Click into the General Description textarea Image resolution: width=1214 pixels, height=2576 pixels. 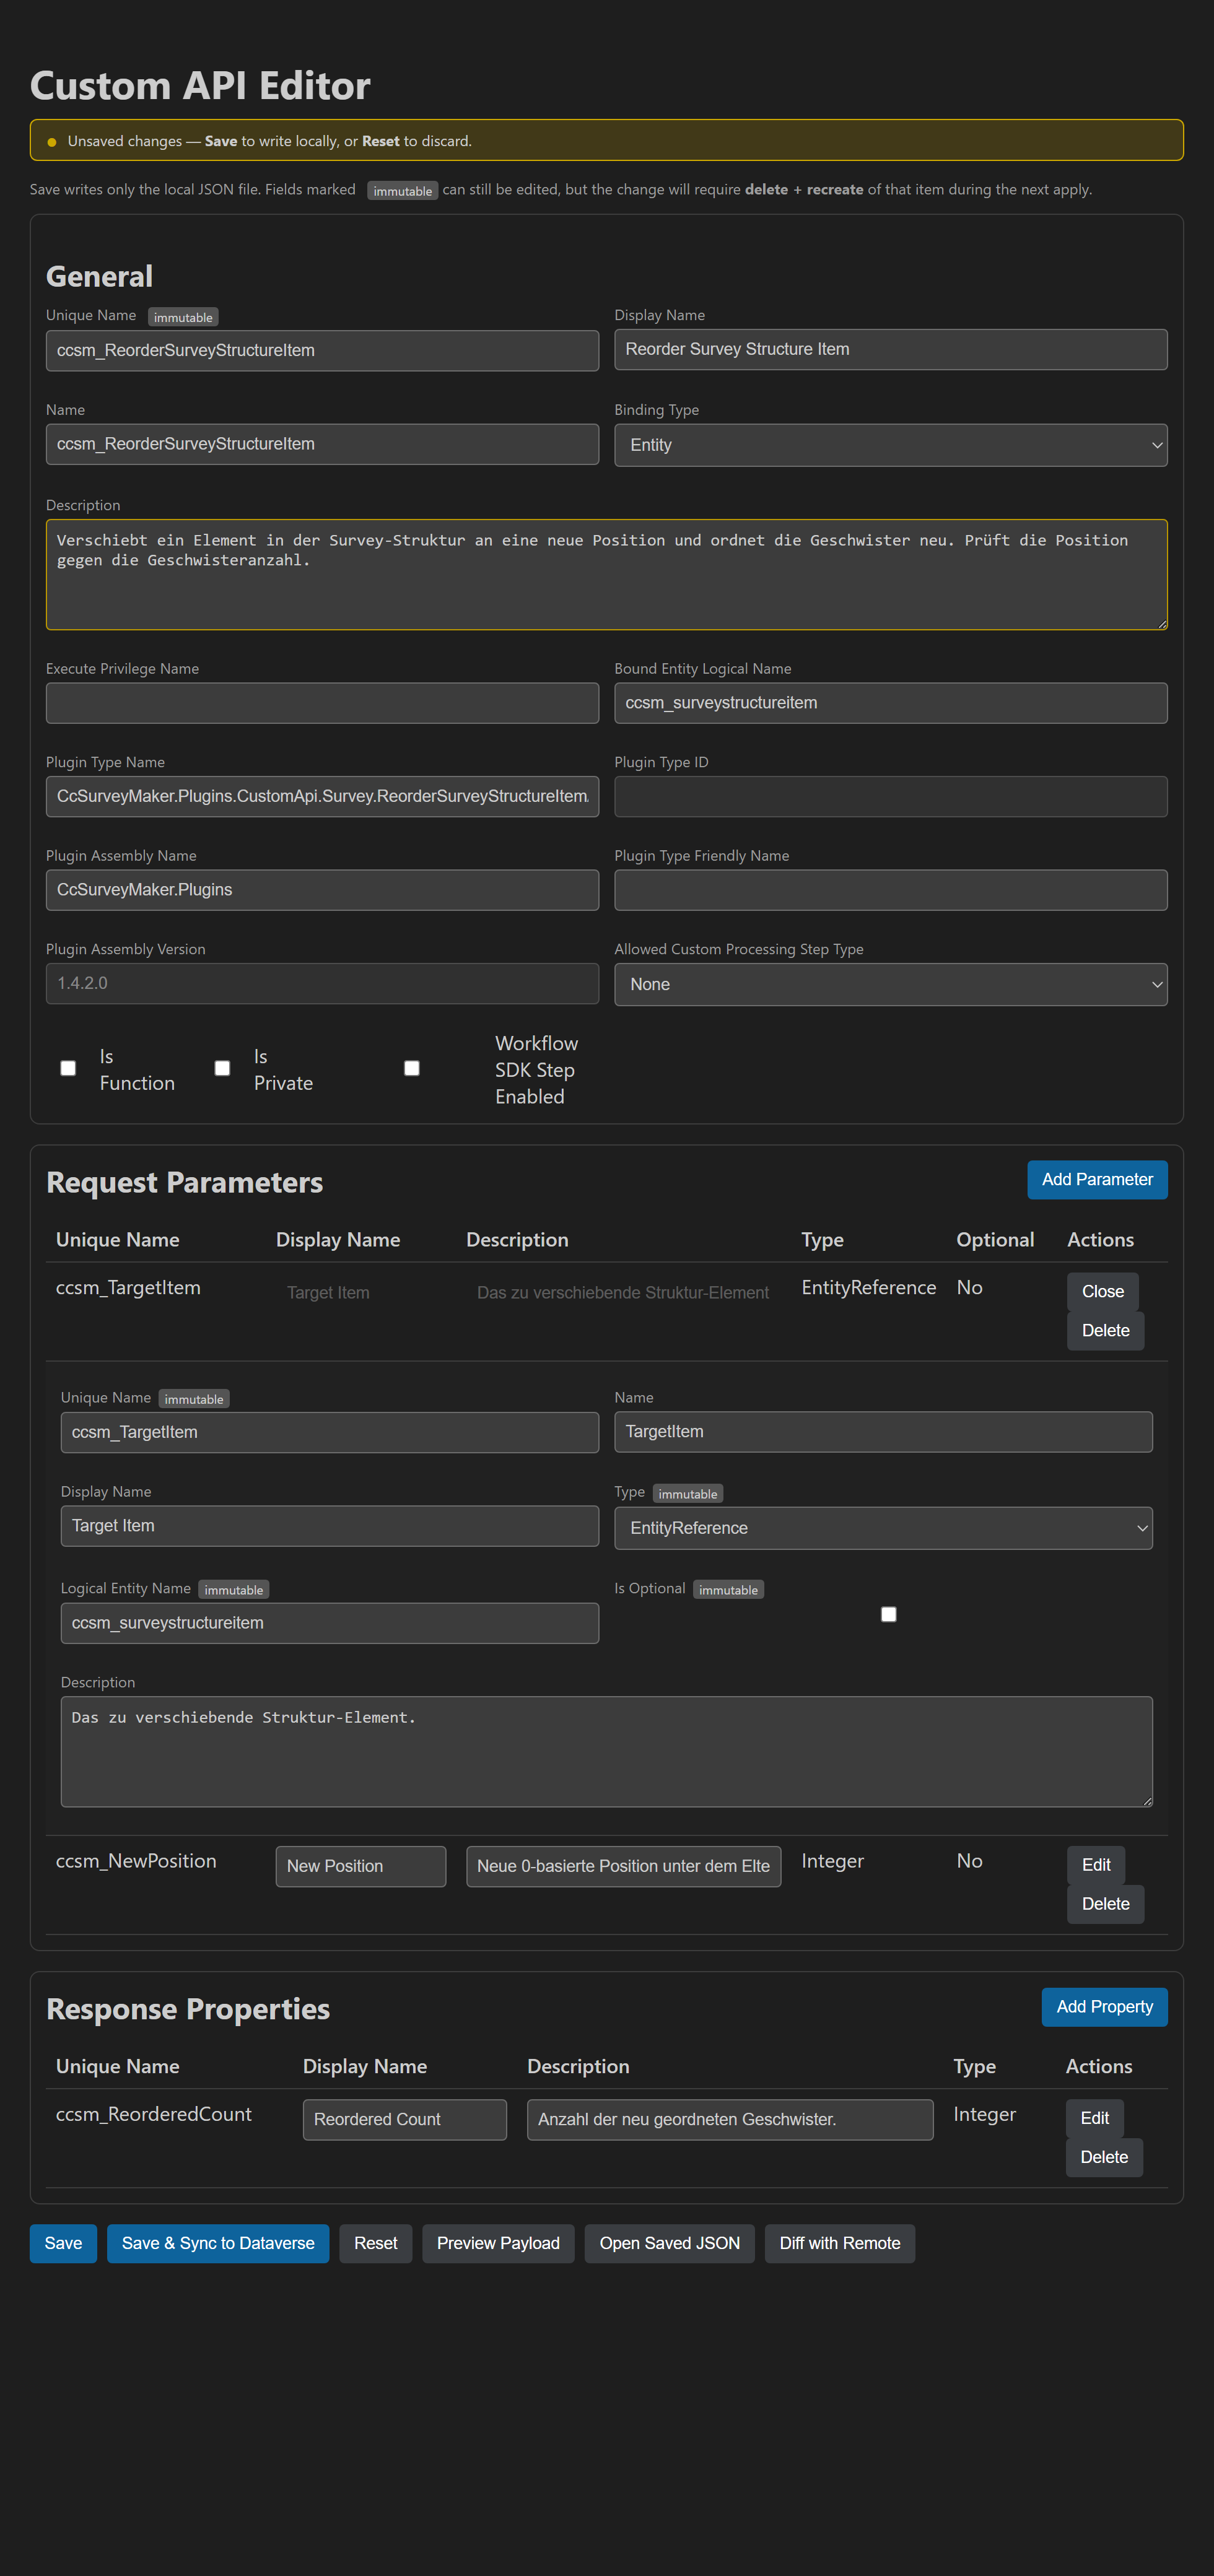606,574
